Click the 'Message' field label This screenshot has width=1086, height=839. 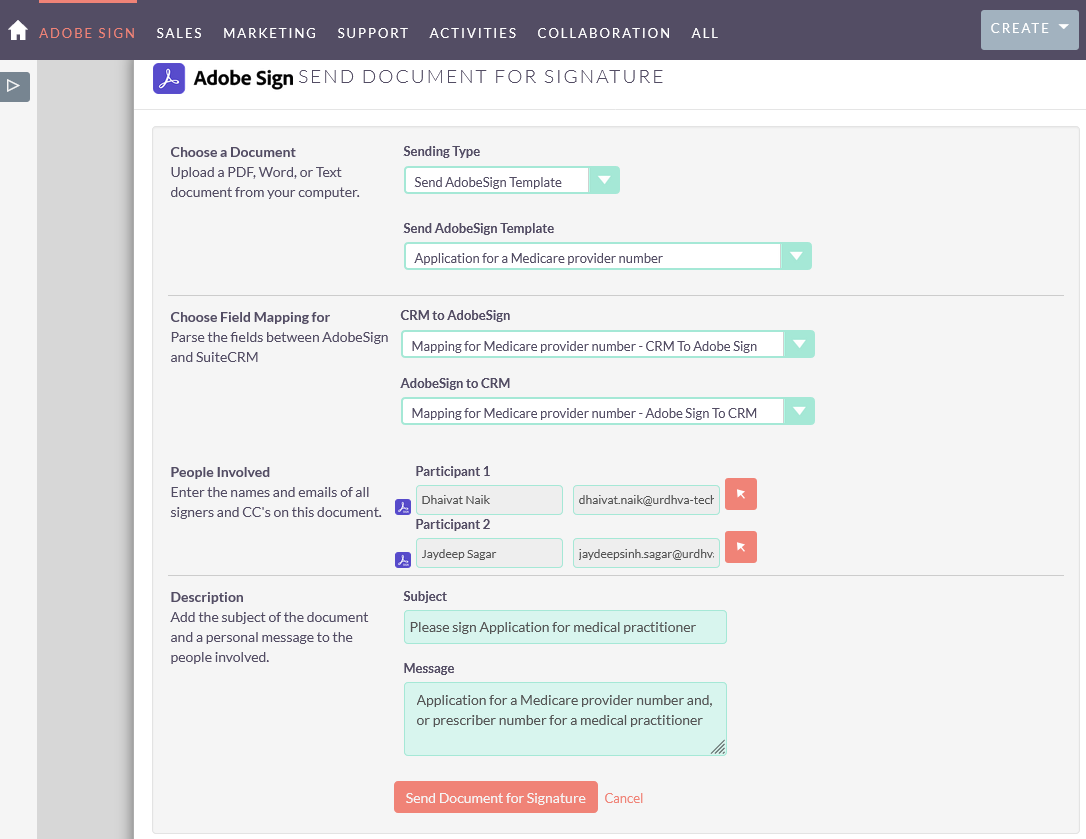[x=429, y=669]
